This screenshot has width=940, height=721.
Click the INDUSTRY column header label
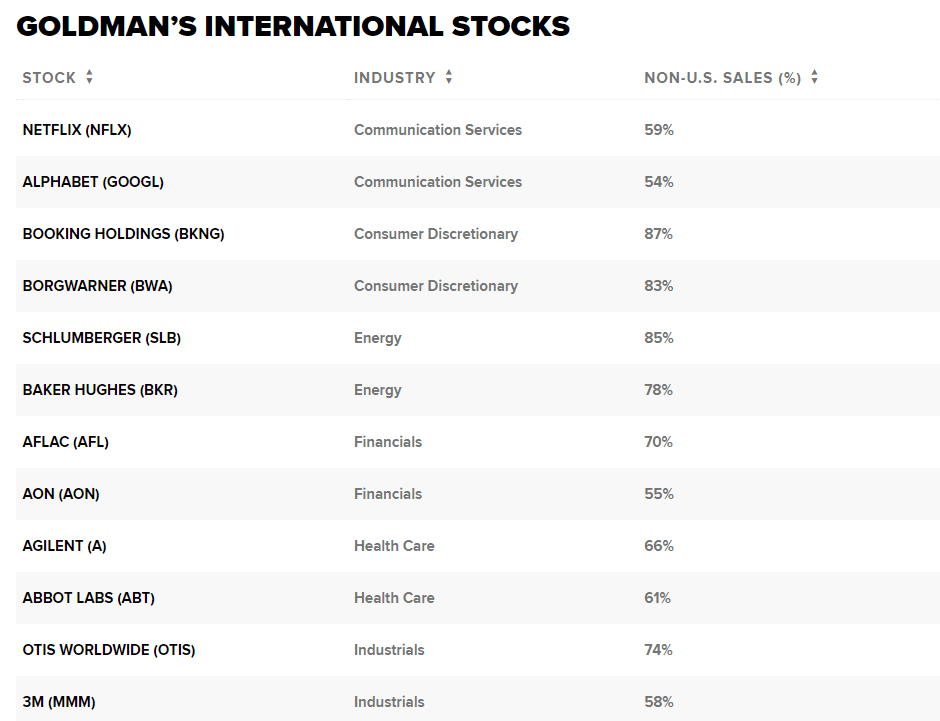pyautogui.click(x=394, y=78)
